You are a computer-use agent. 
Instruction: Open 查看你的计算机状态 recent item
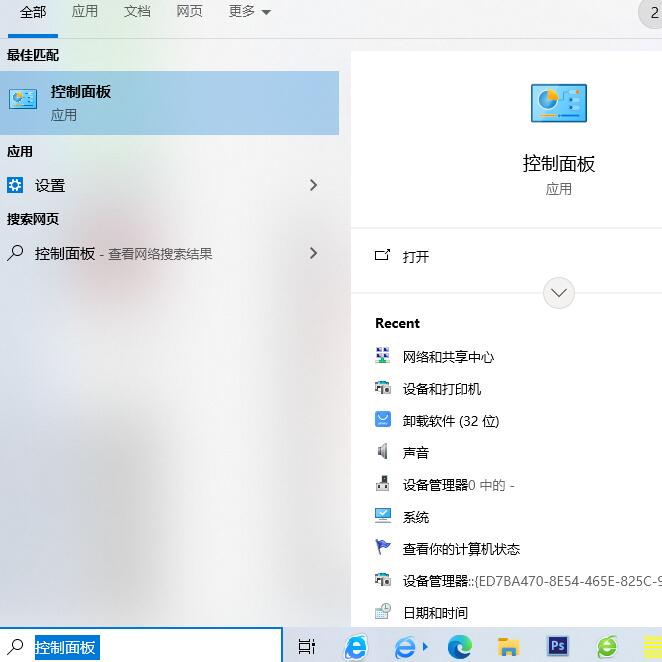click(461, 549)
